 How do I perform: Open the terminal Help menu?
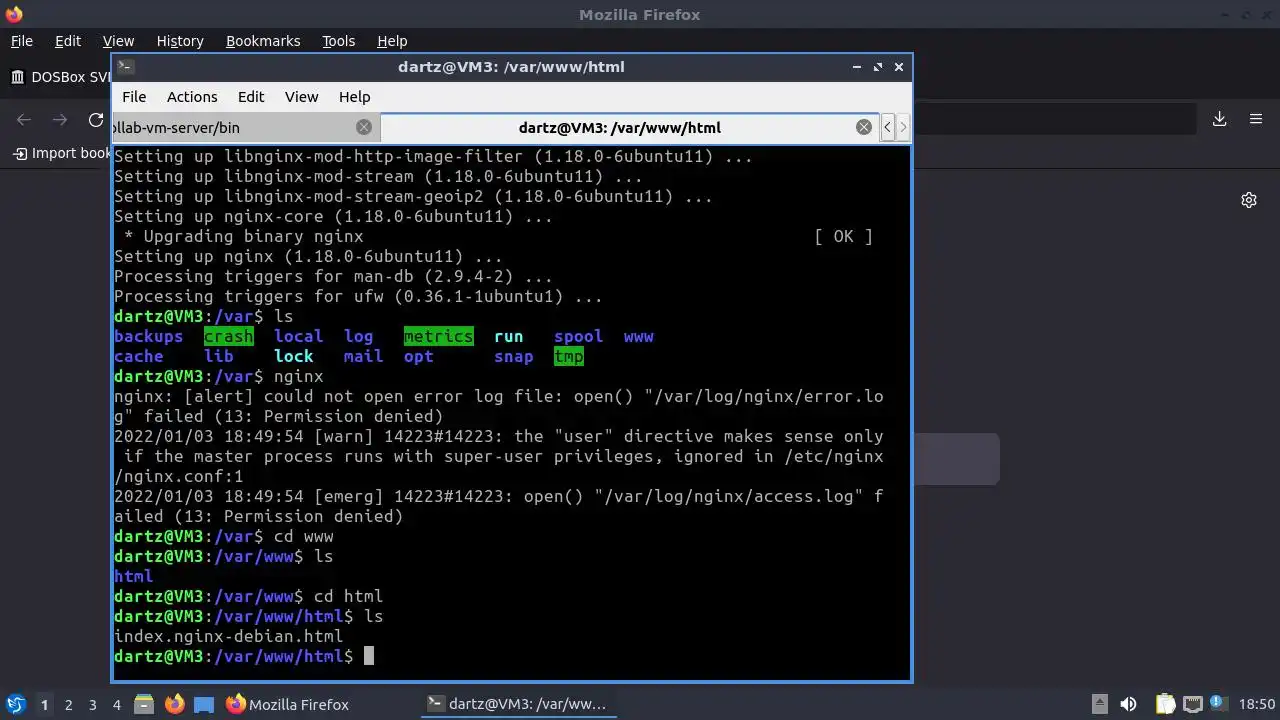354,97
